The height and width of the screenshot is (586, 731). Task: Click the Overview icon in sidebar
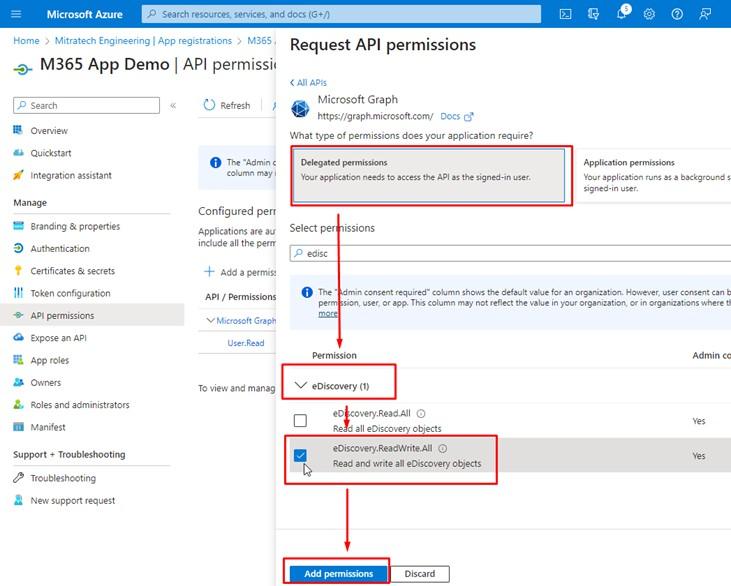click(x=18, y=130)
